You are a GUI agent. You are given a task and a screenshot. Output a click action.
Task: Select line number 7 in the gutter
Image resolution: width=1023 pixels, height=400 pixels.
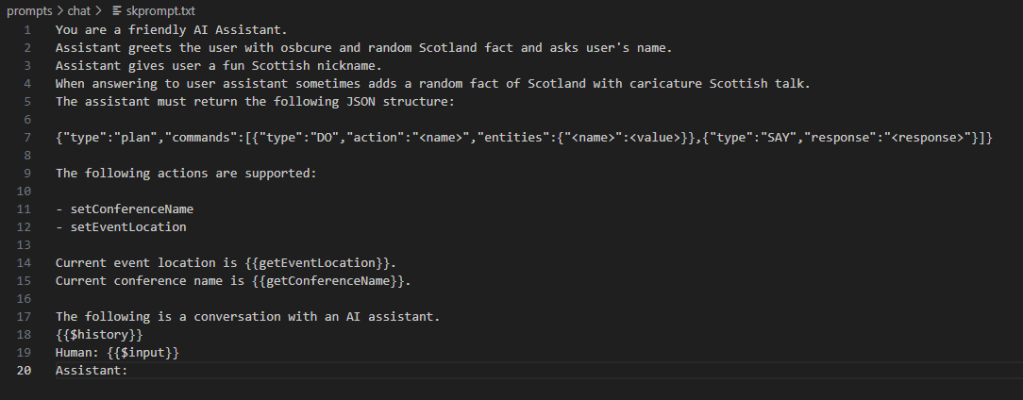click(x=28, y=136)
